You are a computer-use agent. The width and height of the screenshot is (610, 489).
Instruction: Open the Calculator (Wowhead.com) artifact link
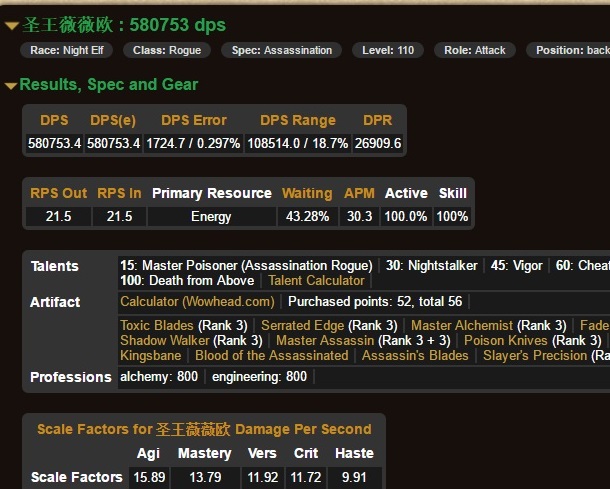click(x=197, y=301)
